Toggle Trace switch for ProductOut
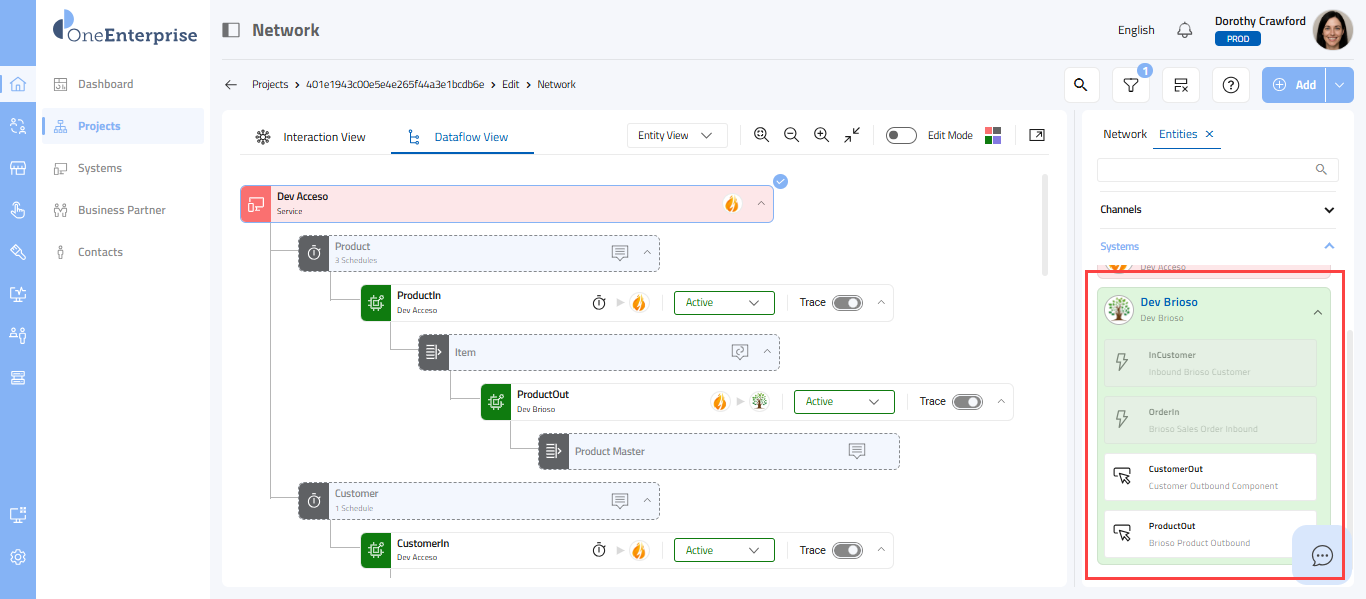The image size is (1366, 599). pyautogui.click(x=967, y=402)
